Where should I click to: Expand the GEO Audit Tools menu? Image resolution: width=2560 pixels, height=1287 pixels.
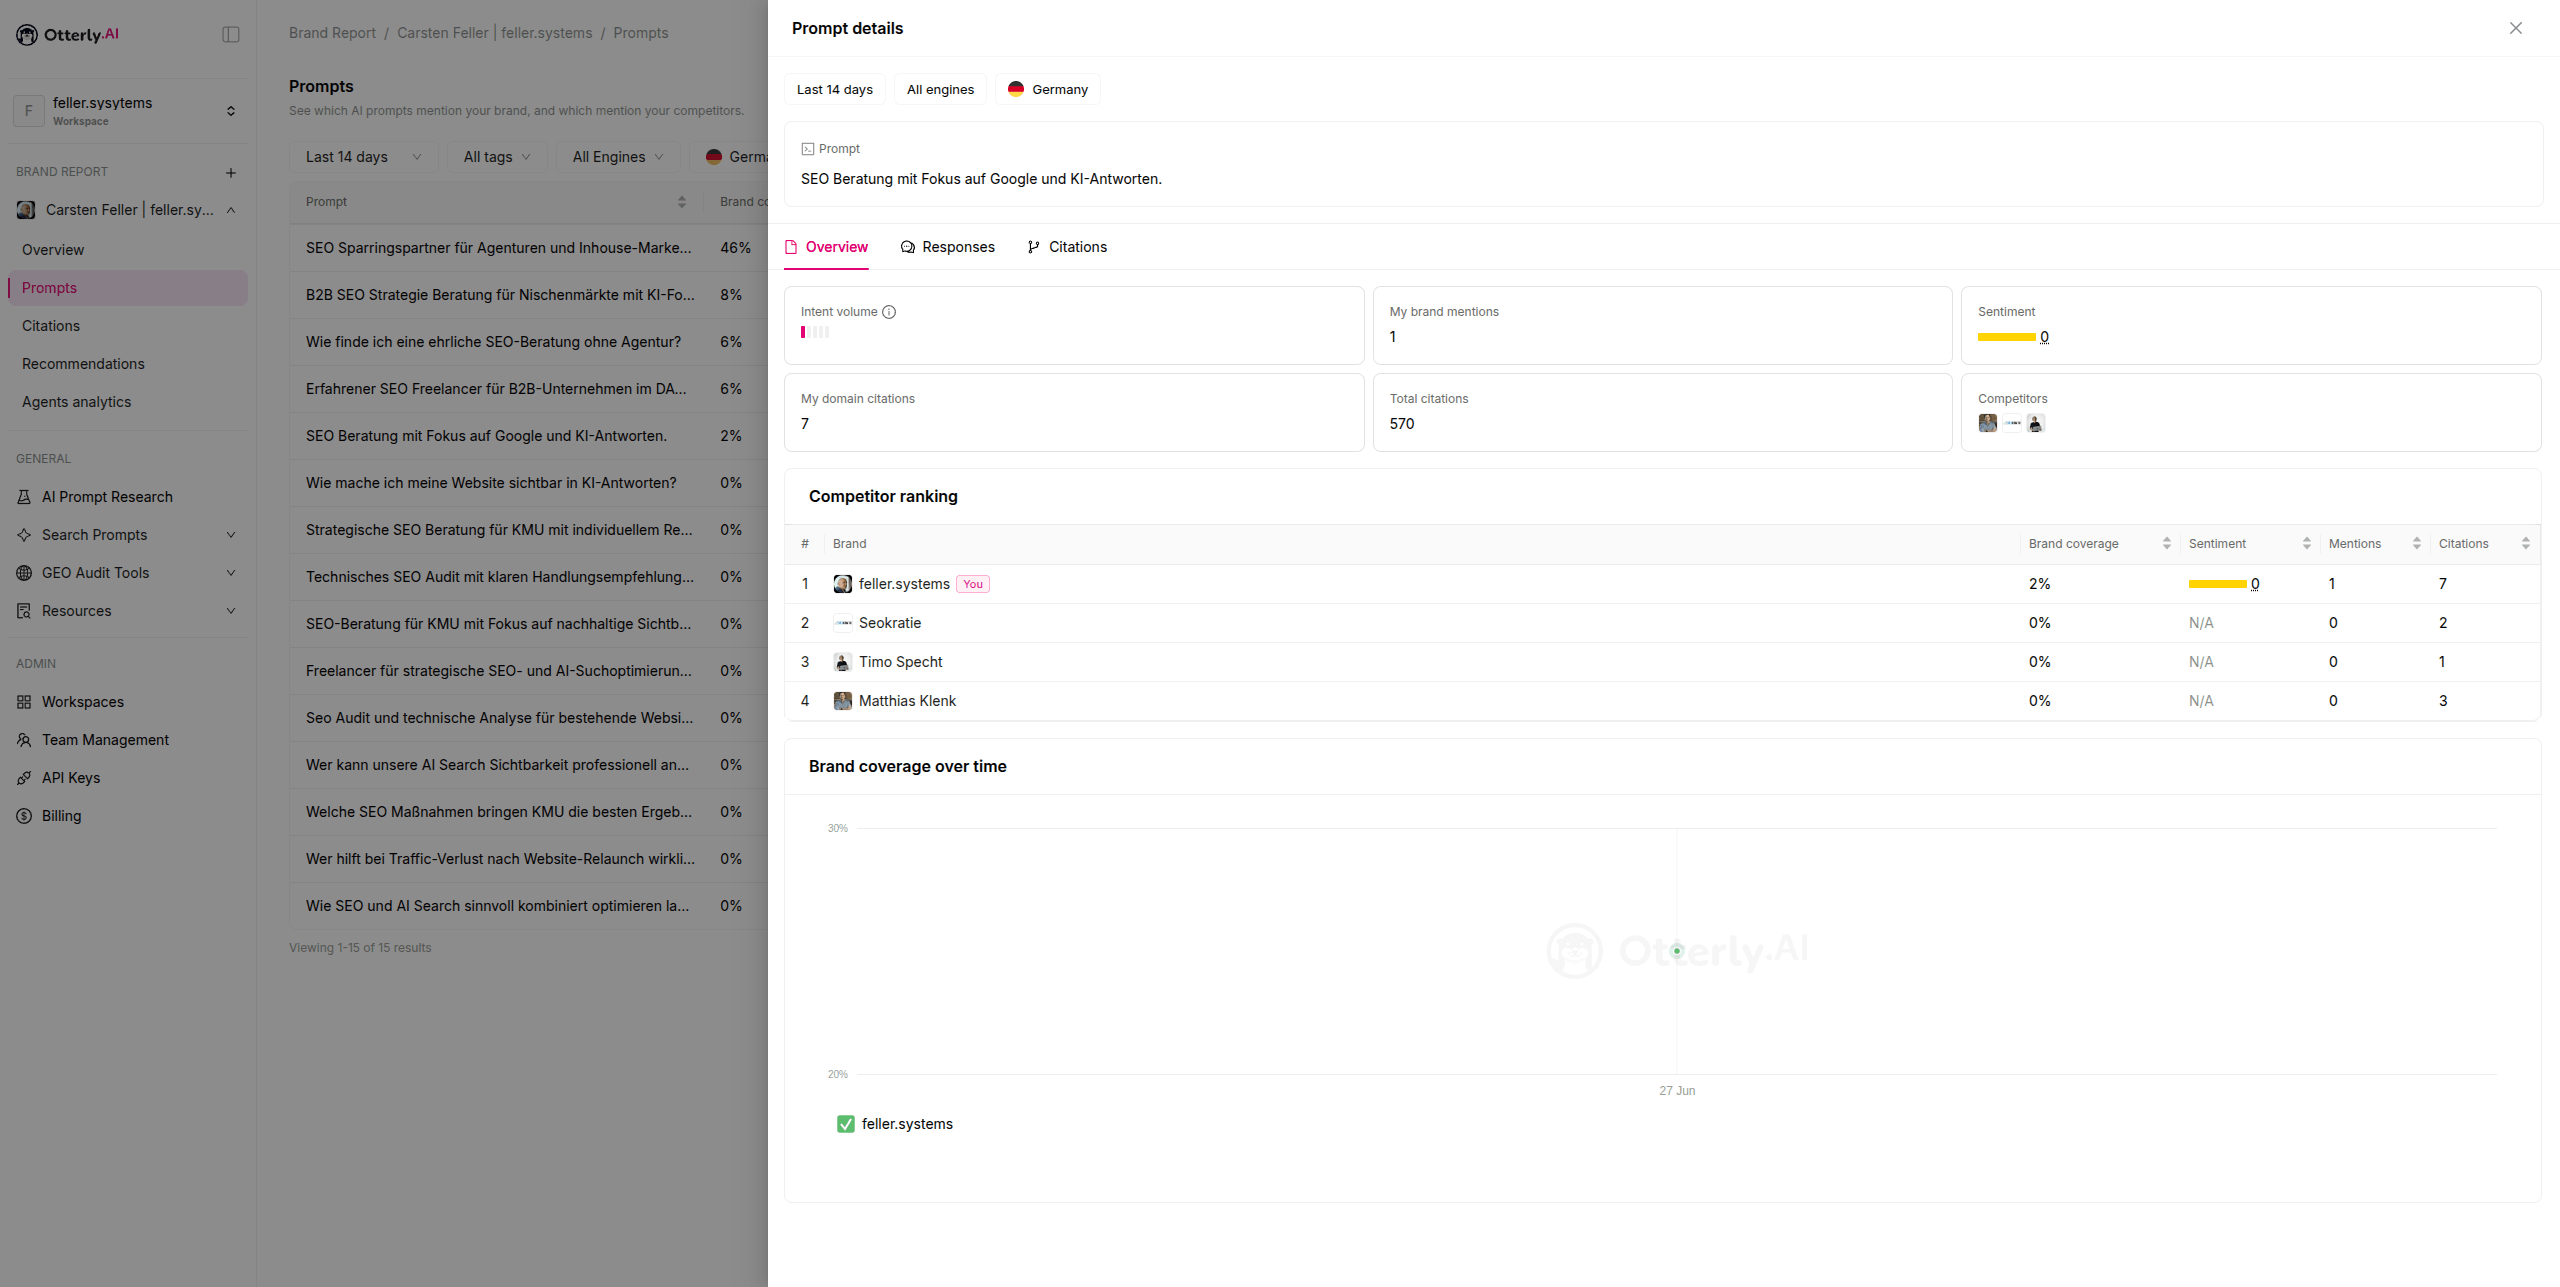pos(231,573)
